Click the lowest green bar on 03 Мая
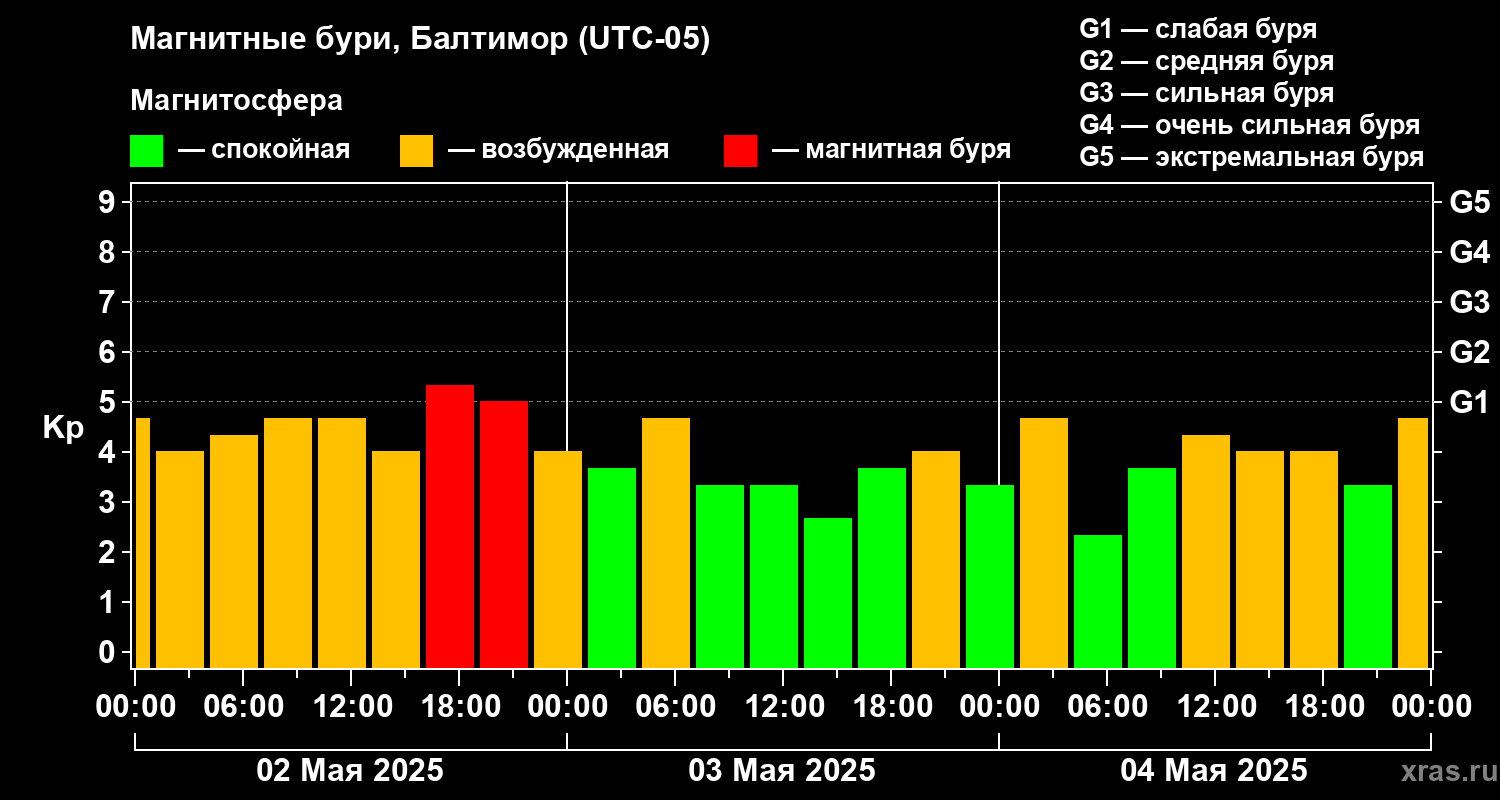 pos(828,593)
